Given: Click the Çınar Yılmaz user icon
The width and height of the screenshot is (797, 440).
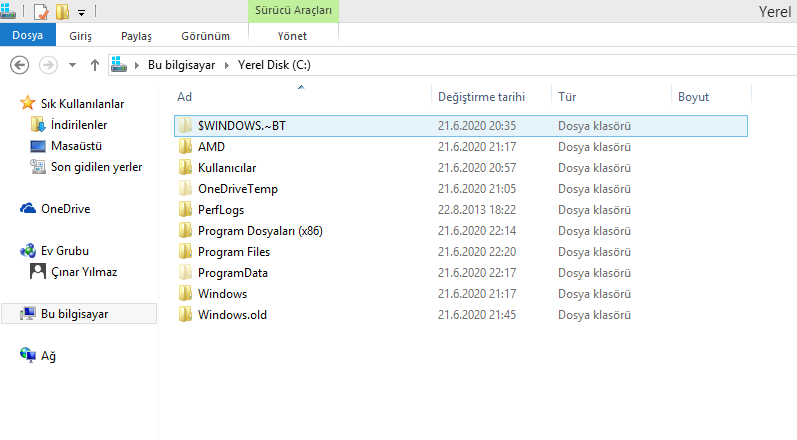Looking at the screenshot, I should tap(38, 271).
